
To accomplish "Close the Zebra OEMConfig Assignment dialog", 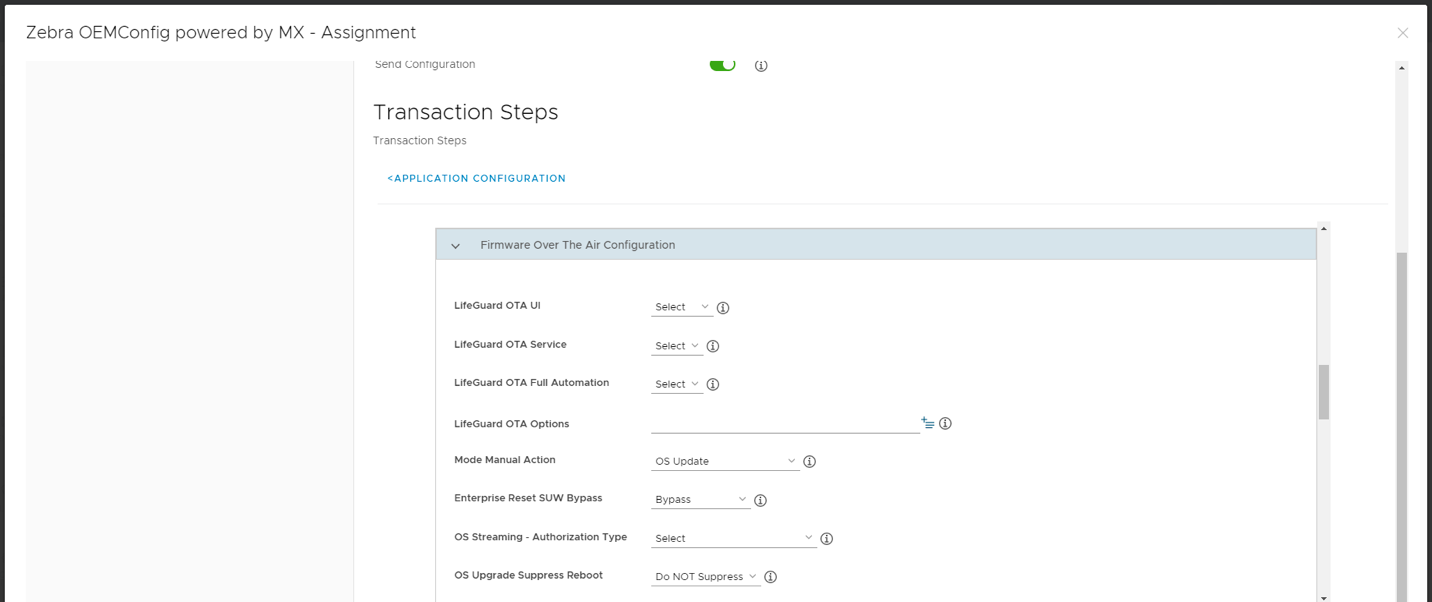I will click(1402, 33).
